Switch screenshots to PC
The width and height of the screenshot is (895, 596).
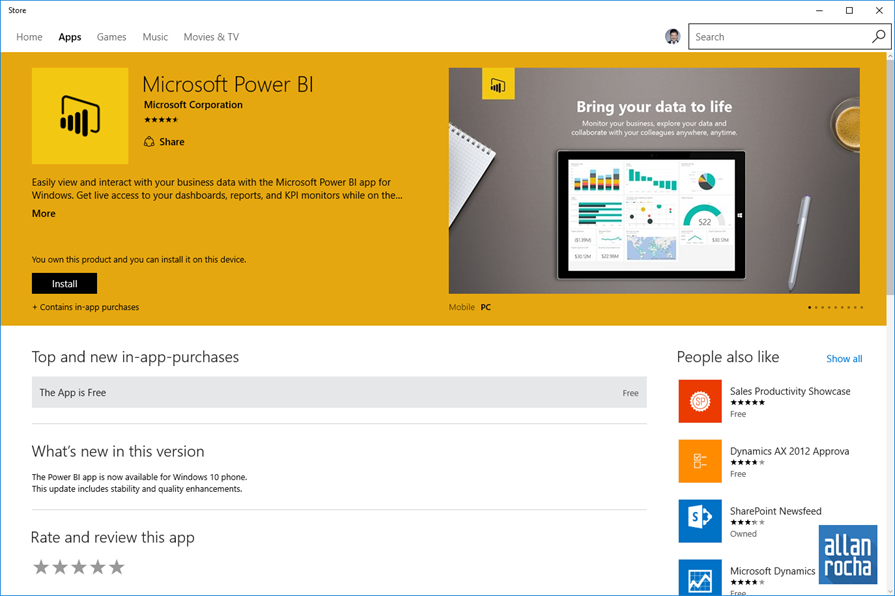click(x=486, y=307)
